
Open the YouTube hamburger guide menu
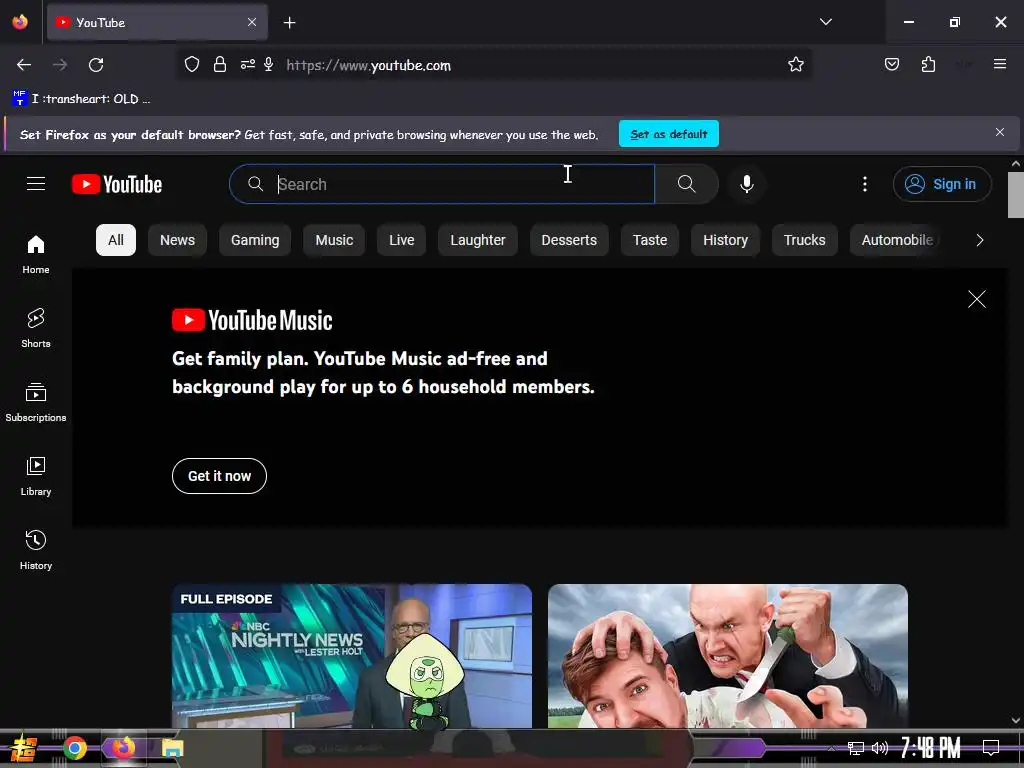36,184
